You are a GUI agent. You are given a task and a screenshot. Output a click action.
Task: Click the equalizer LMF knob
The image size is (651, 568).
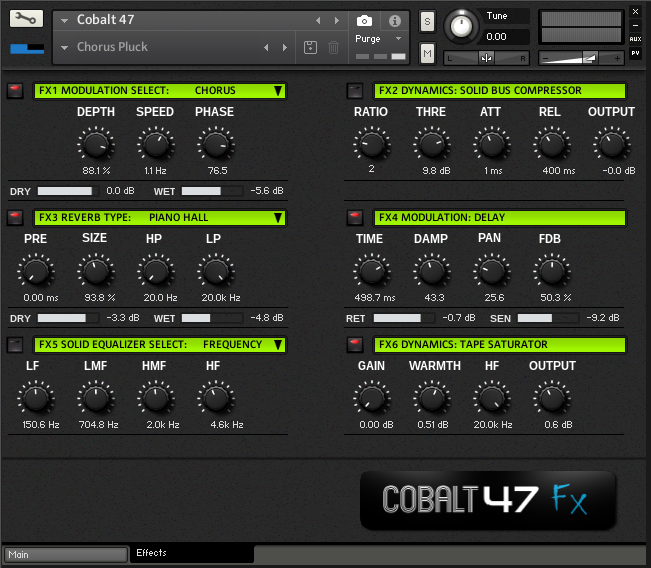pos(96,398)
